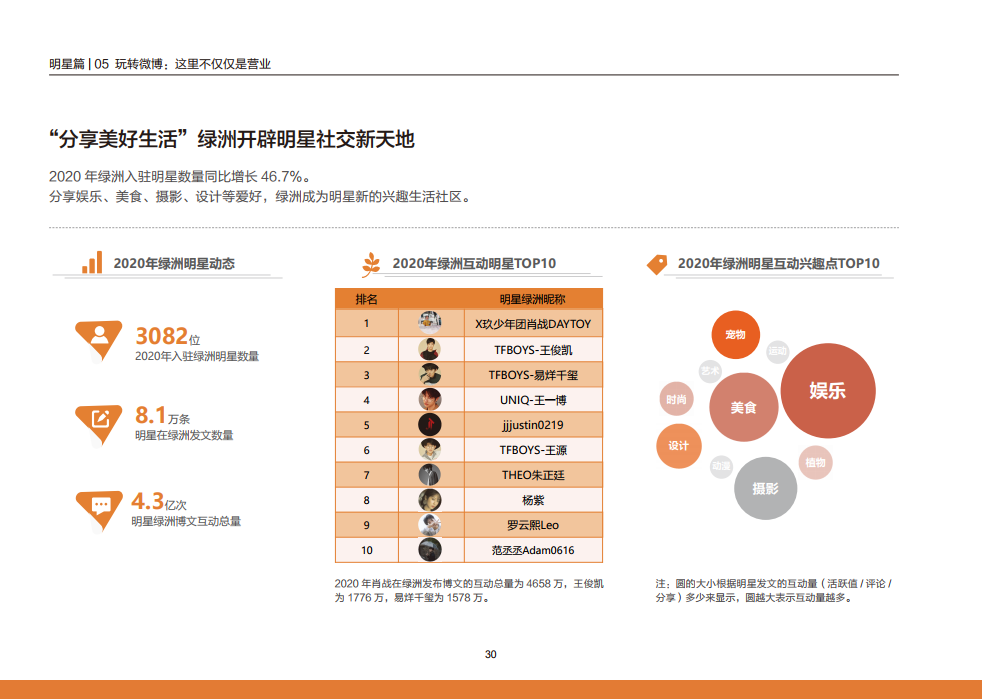
Task: Click the small 动漫 bubble
Action: pos(721,466)
